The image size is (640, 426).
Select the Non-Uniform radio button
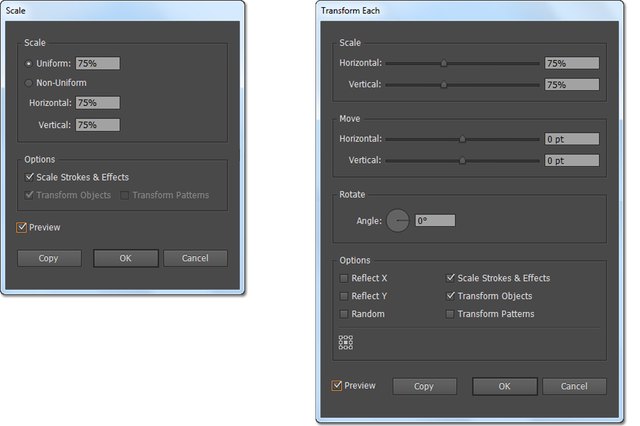click(x=29, y=83)
